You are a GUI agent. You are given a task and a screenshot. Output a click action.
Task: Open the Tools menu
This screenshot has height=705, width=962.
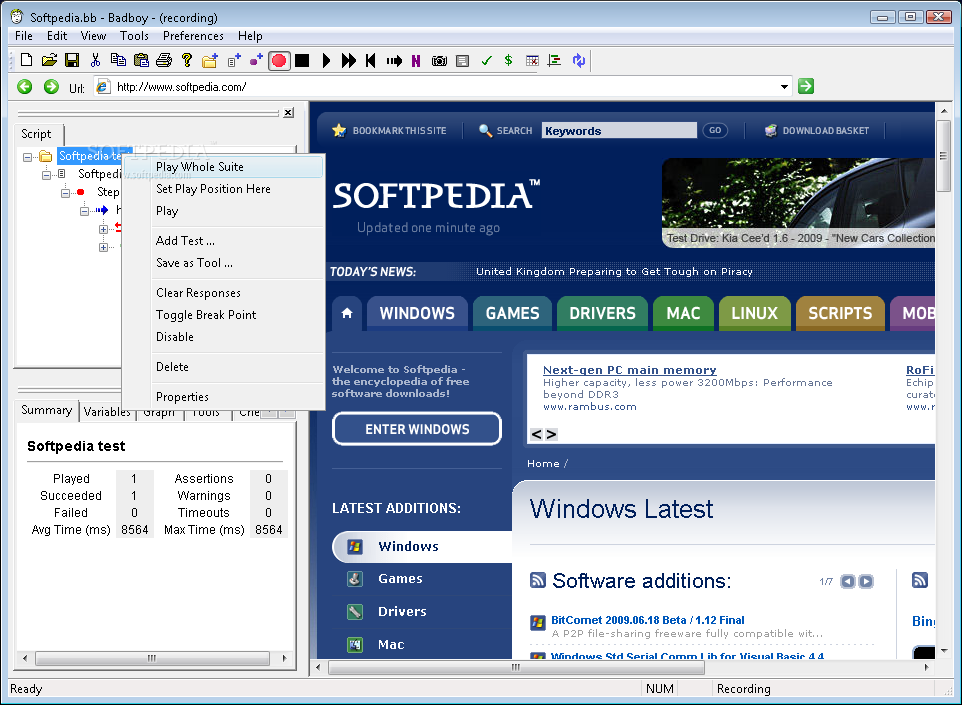[134, 36]
